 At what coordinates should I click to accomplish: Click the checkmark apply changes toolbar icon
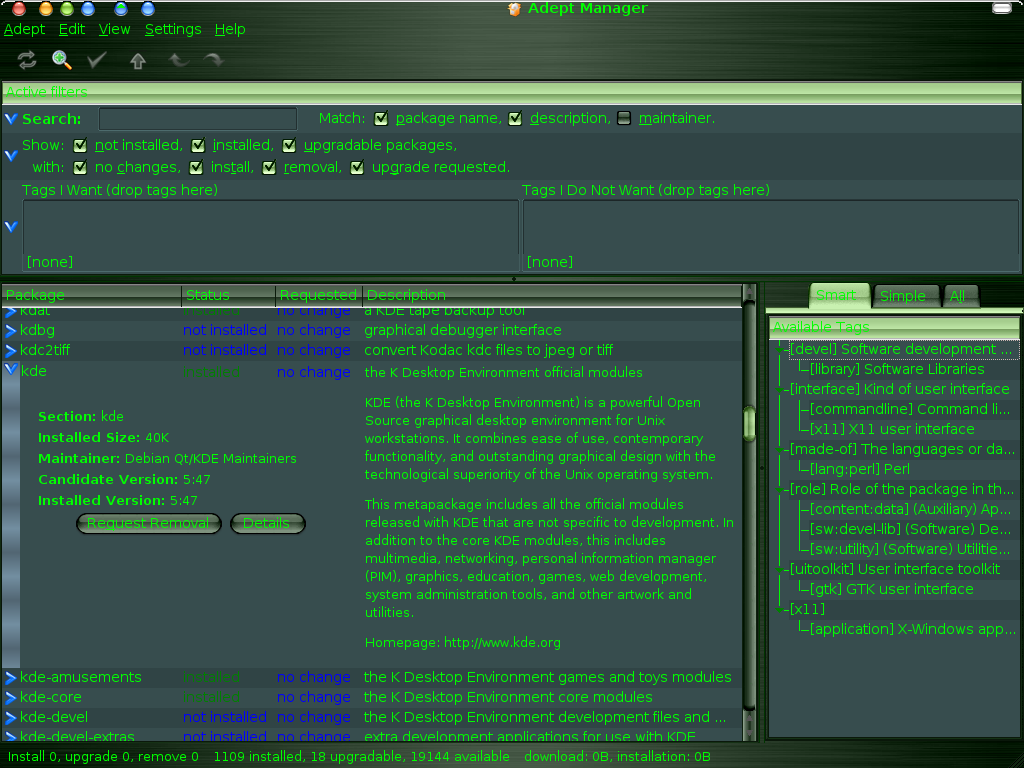click(x=97, y=60)
